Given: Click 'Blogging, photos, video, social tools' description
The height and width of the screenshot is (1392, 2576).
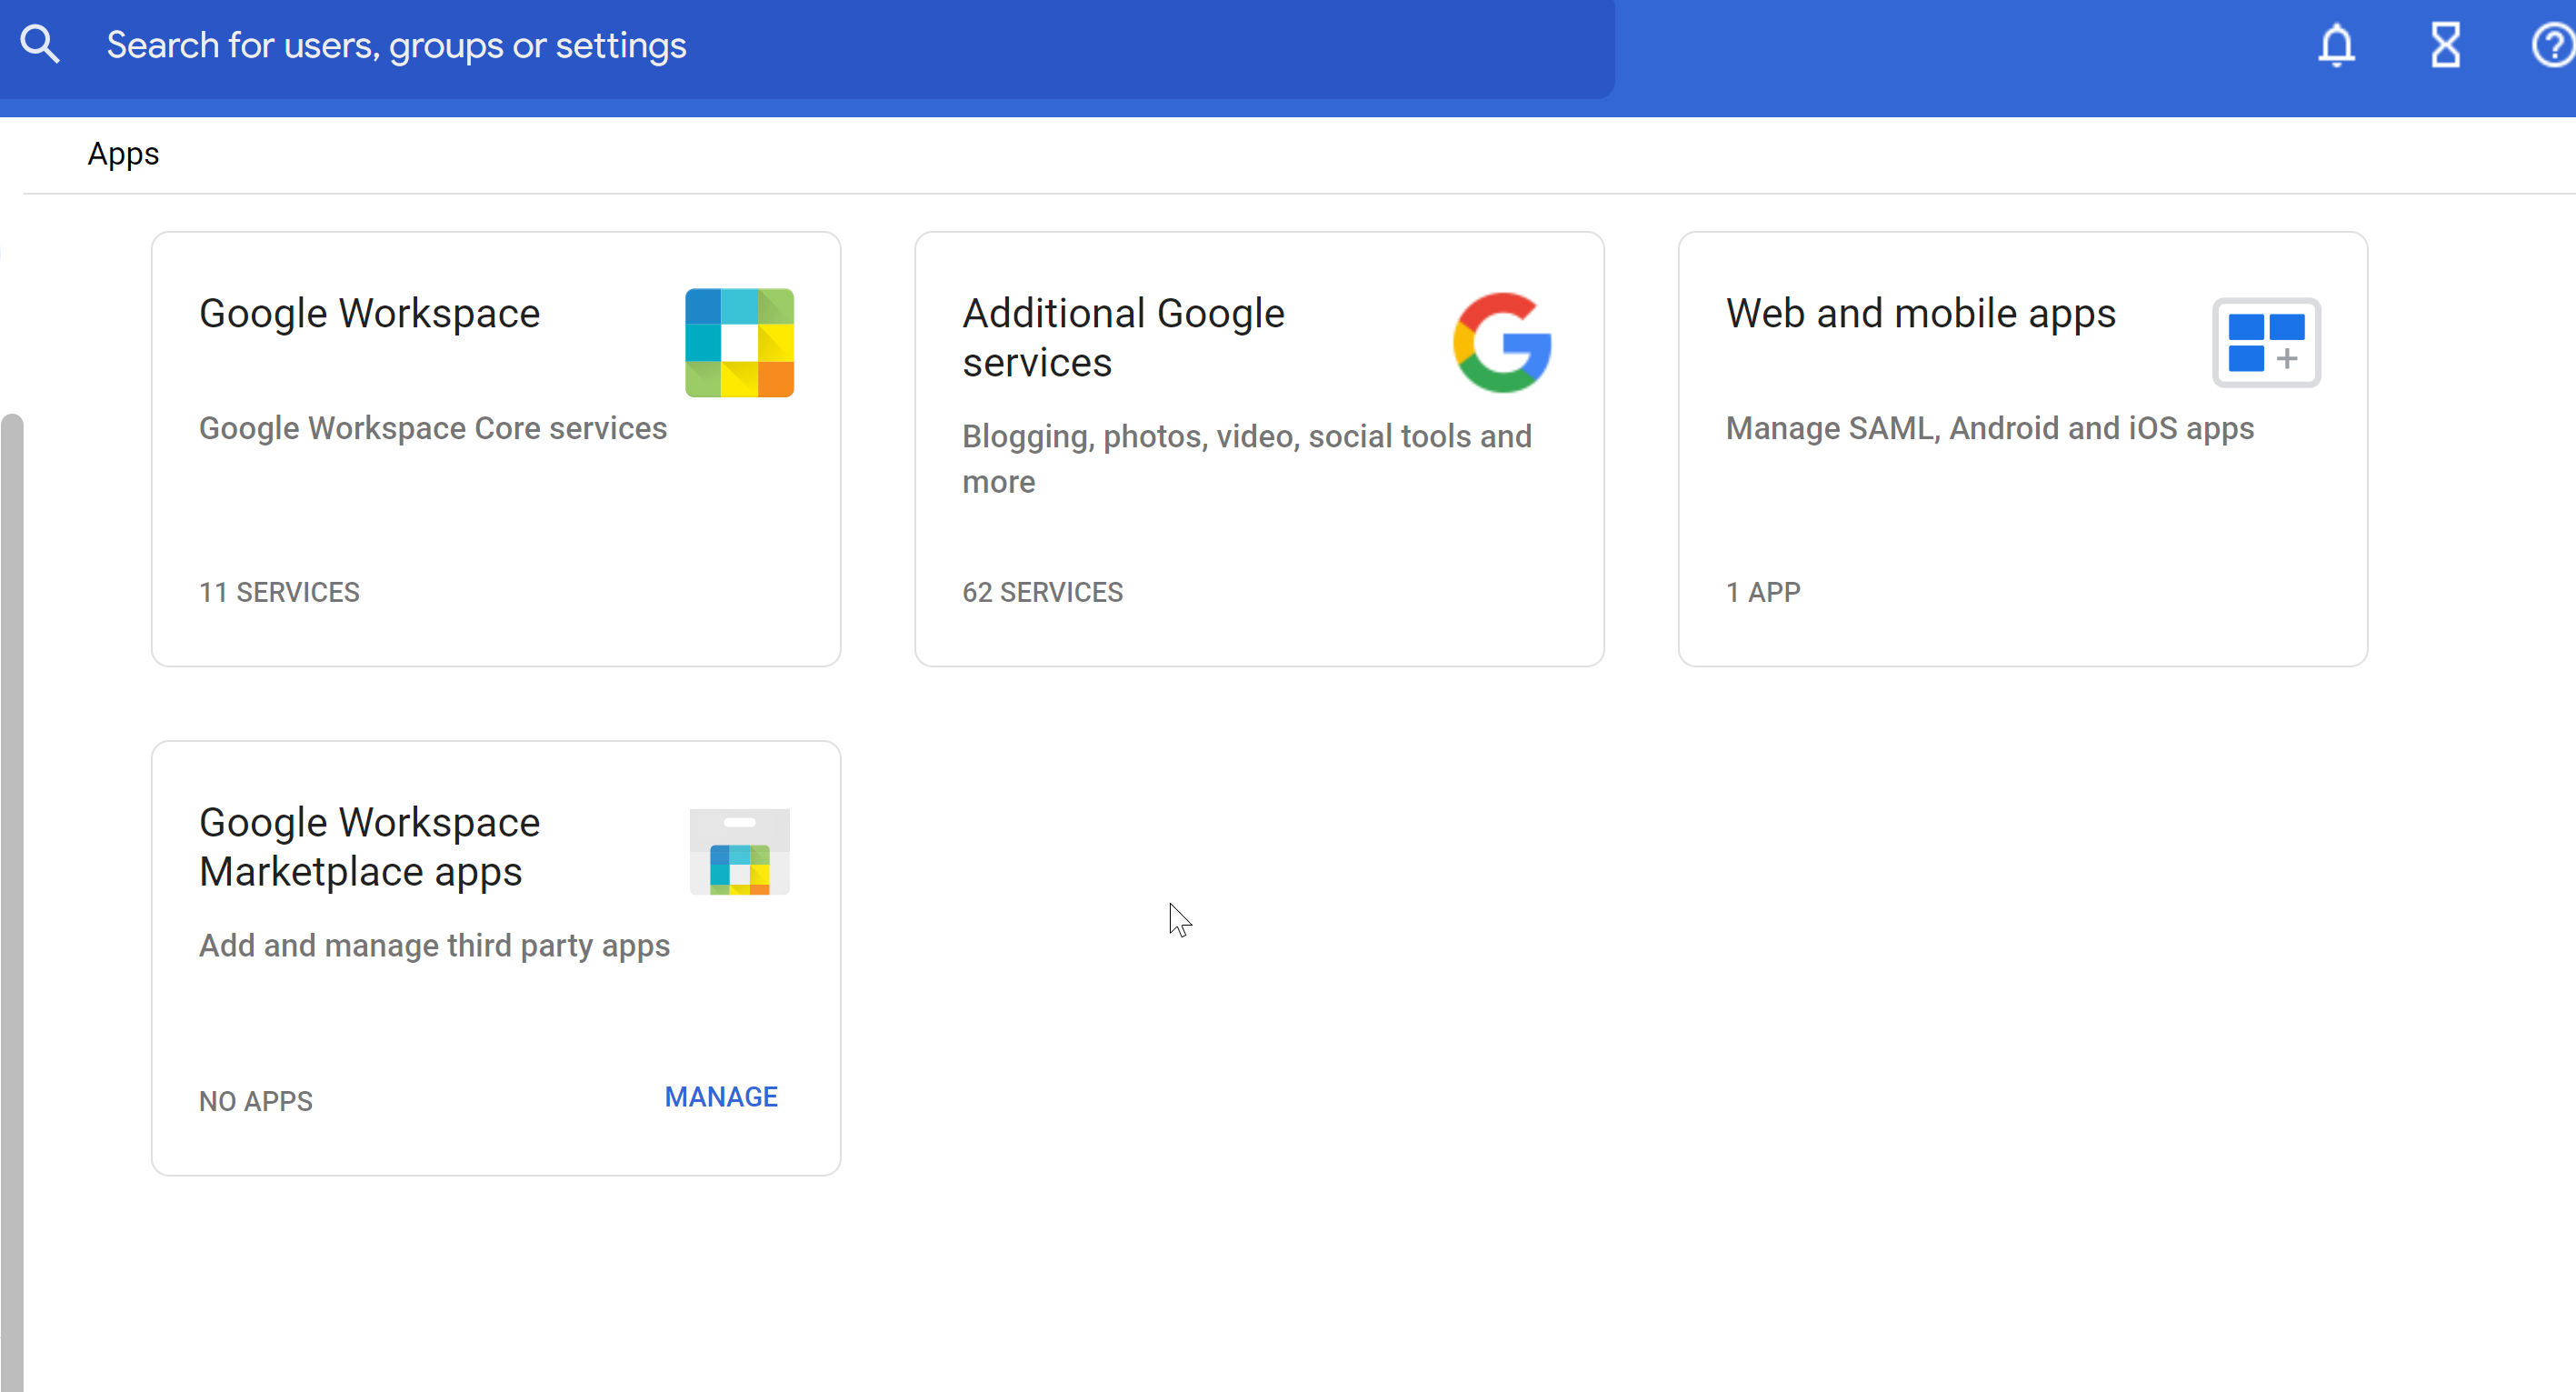Looking at the screenshot, I should point(1247,459).
